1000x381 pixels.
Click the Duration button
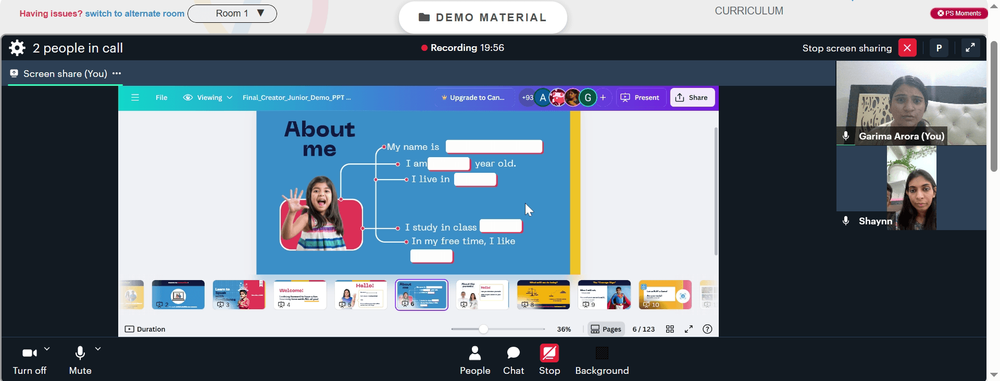[145, 329]
